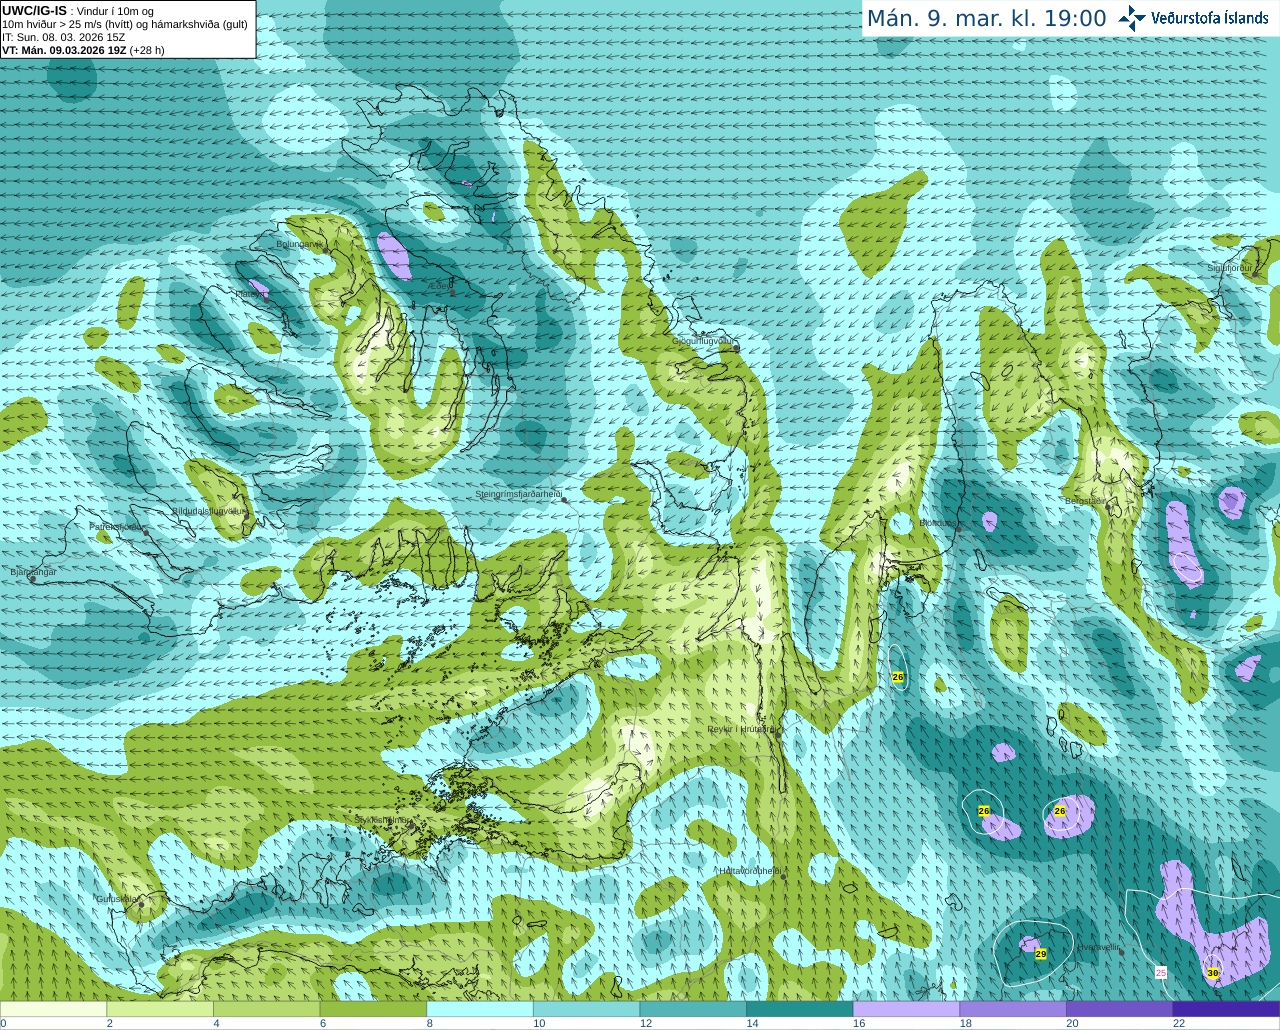Viewport: 1280px width, 1030px height.
Task: Click the yellow gust marker labeled 30
Action: (x=1213, y=972)
